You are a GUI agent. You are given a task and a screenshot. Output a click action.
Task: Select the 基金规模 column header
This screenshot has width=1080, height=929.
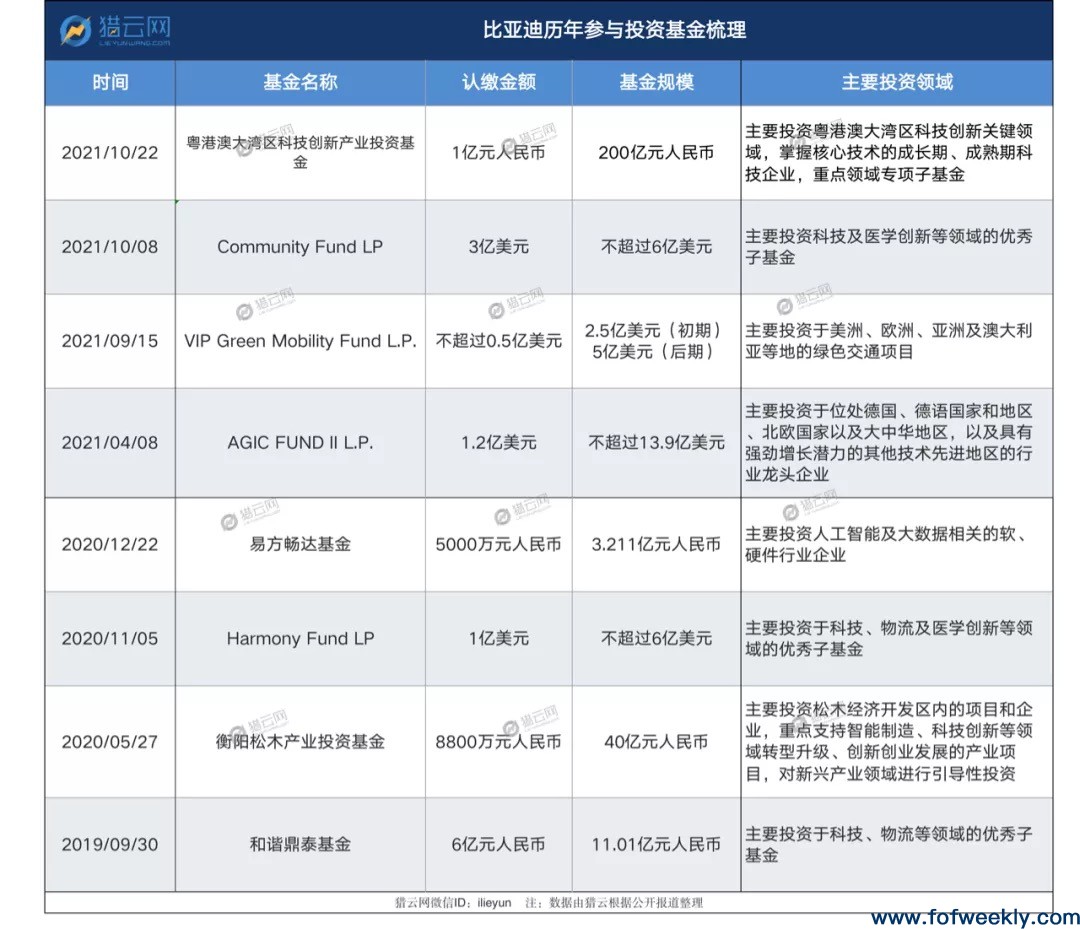(x=656, y=83)
